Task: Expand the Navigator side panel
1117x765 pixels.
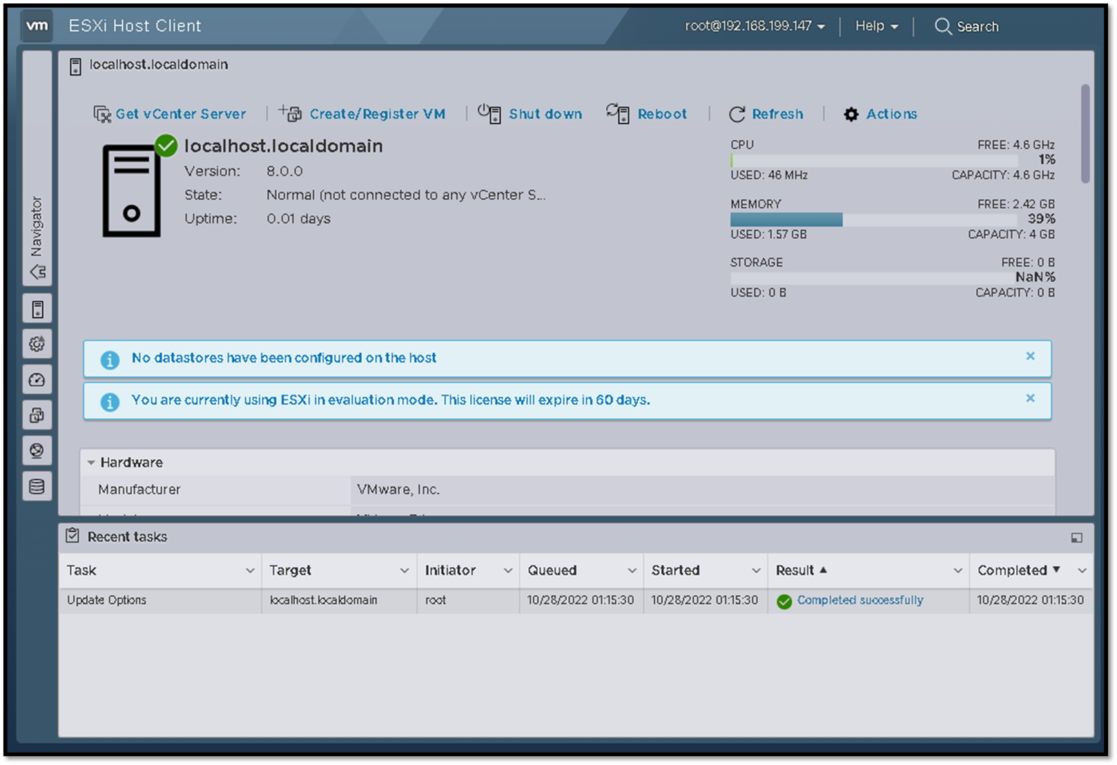Action: coord(37,271)
